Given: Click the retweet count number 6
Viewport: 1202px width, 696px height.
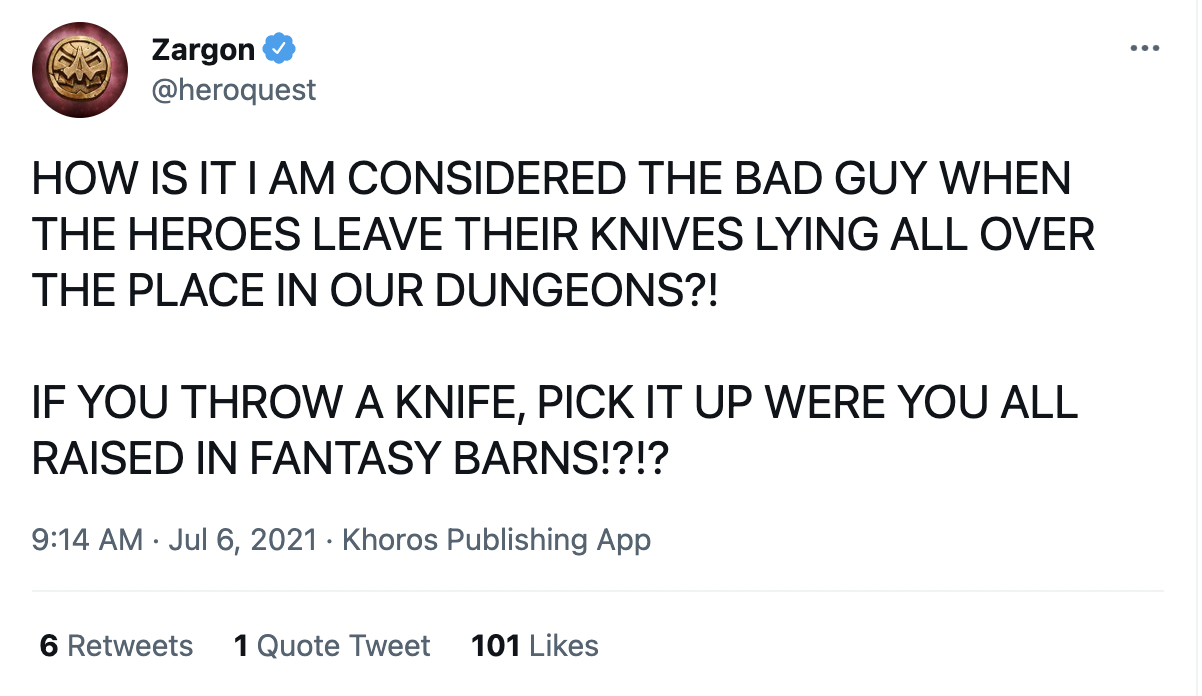Looking at the screenshot, I should (x=49, y=645).
